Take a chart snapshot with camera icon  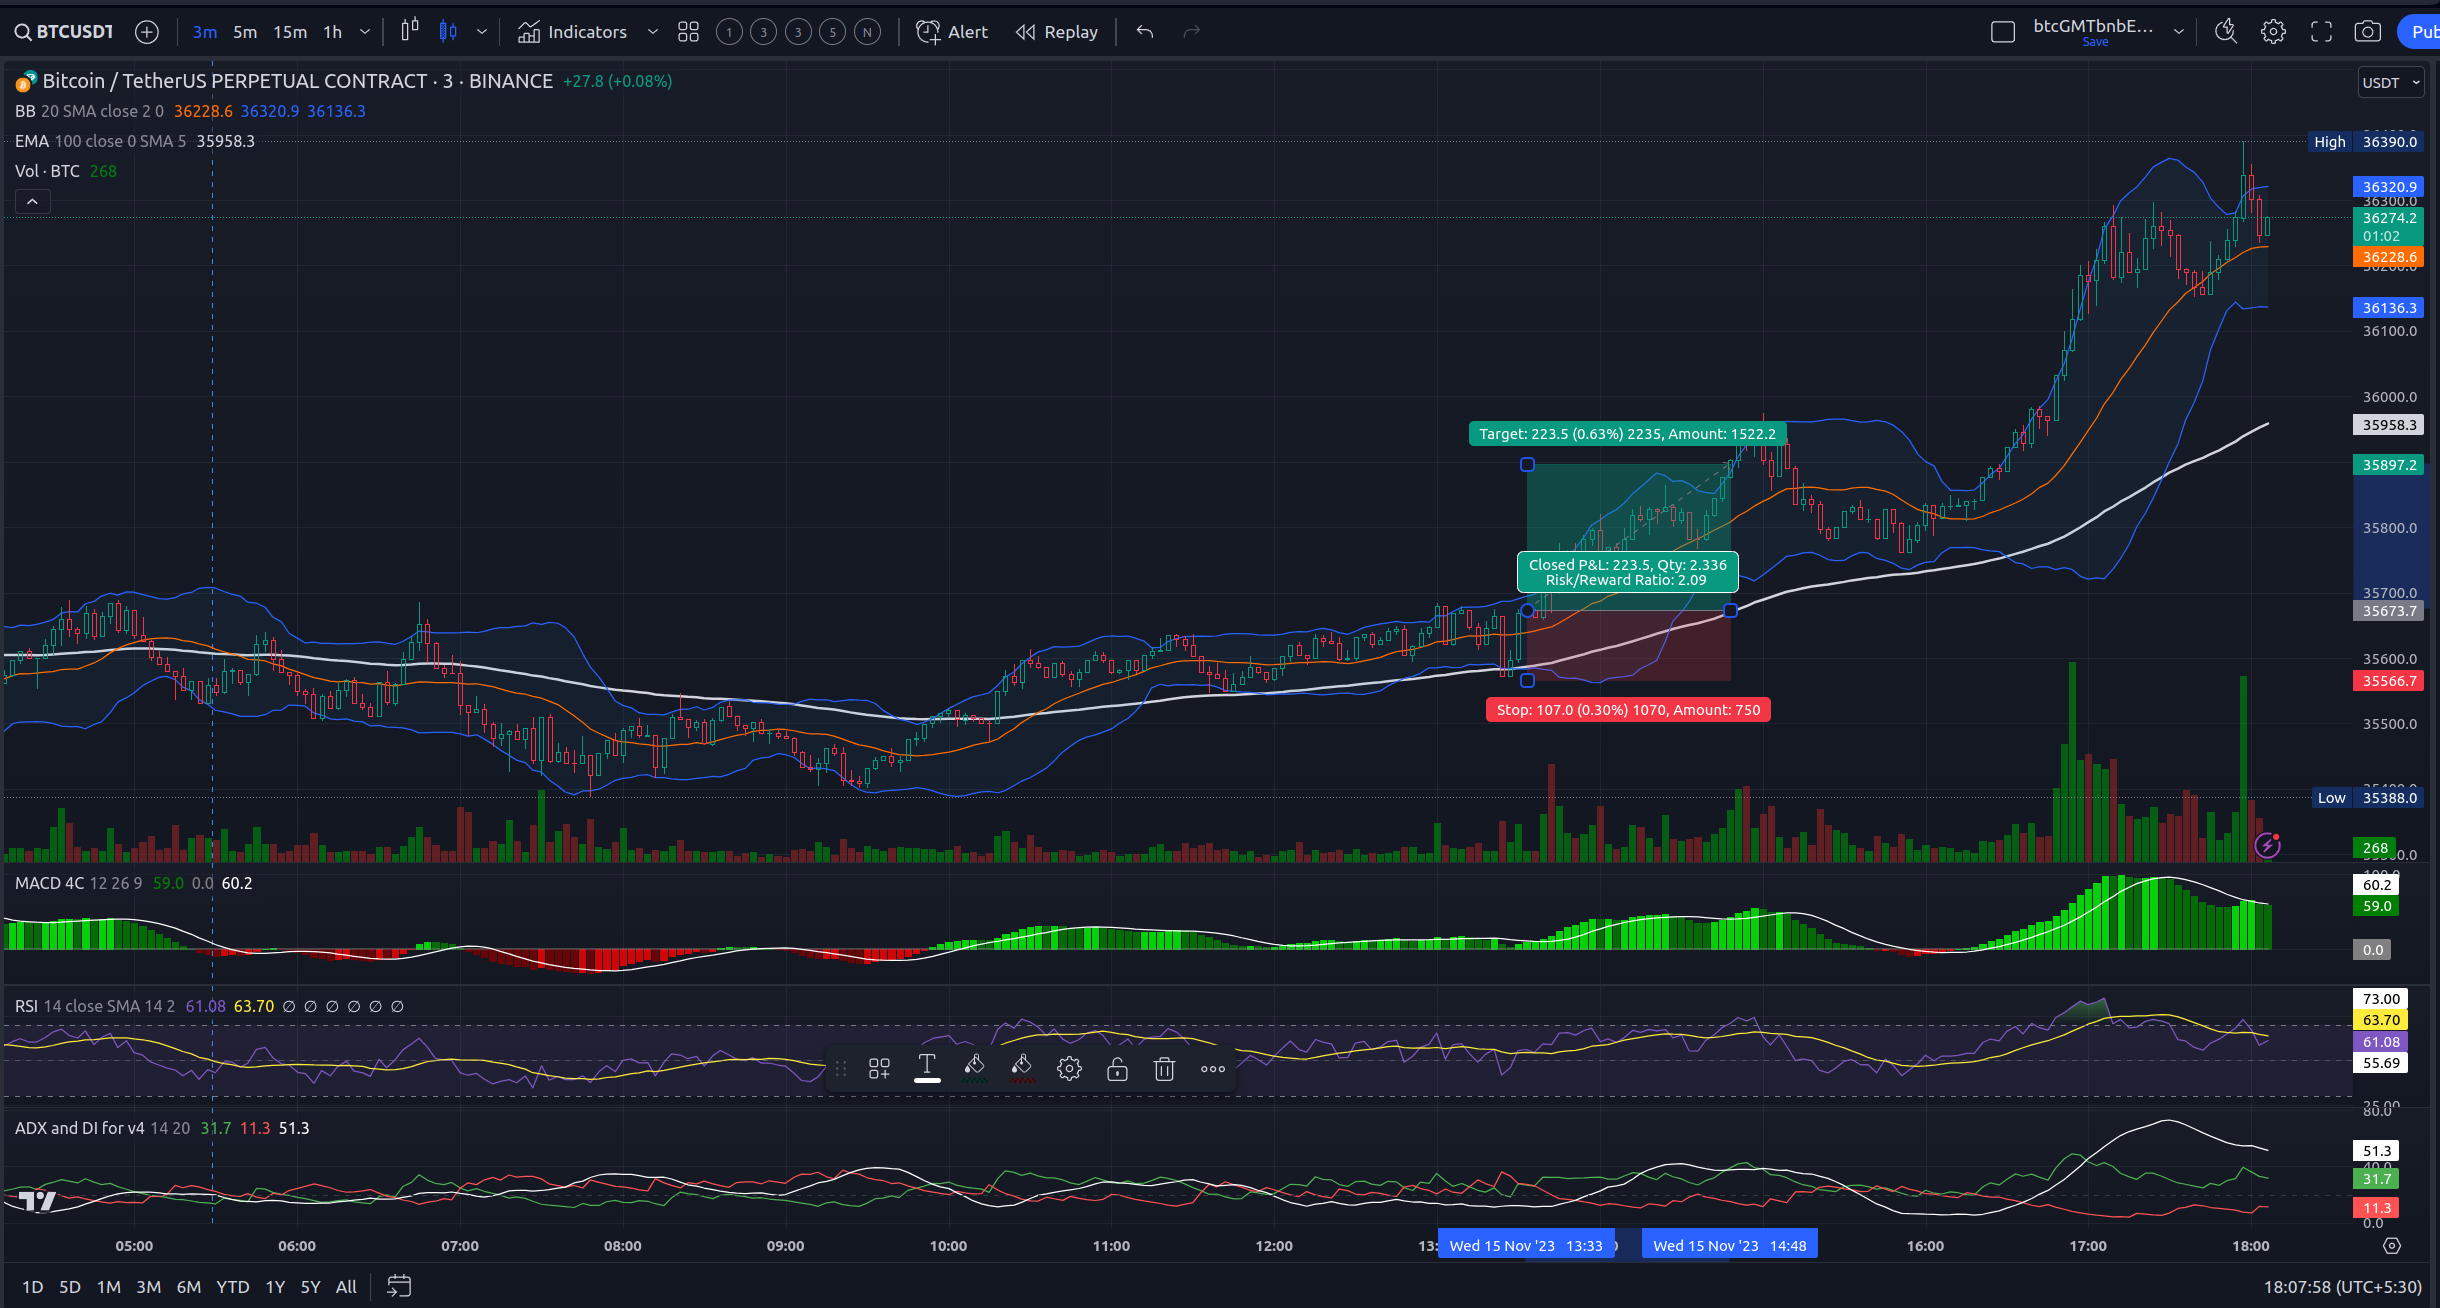[x=2367, y=32]
